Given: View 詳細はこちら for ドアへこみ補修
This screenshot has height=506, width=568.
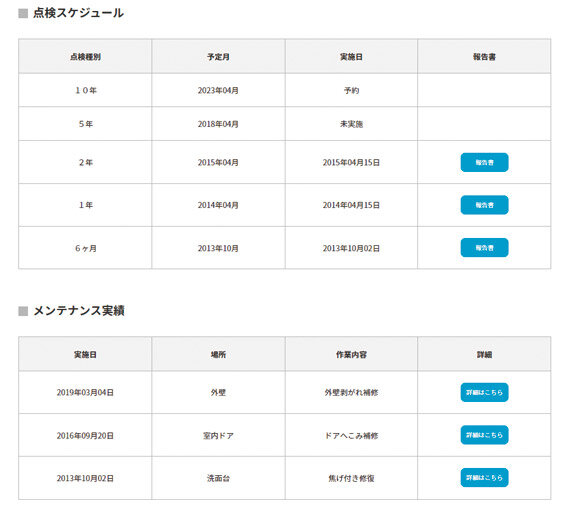Looking at the screenshot, I should click(x=484, y=435).
